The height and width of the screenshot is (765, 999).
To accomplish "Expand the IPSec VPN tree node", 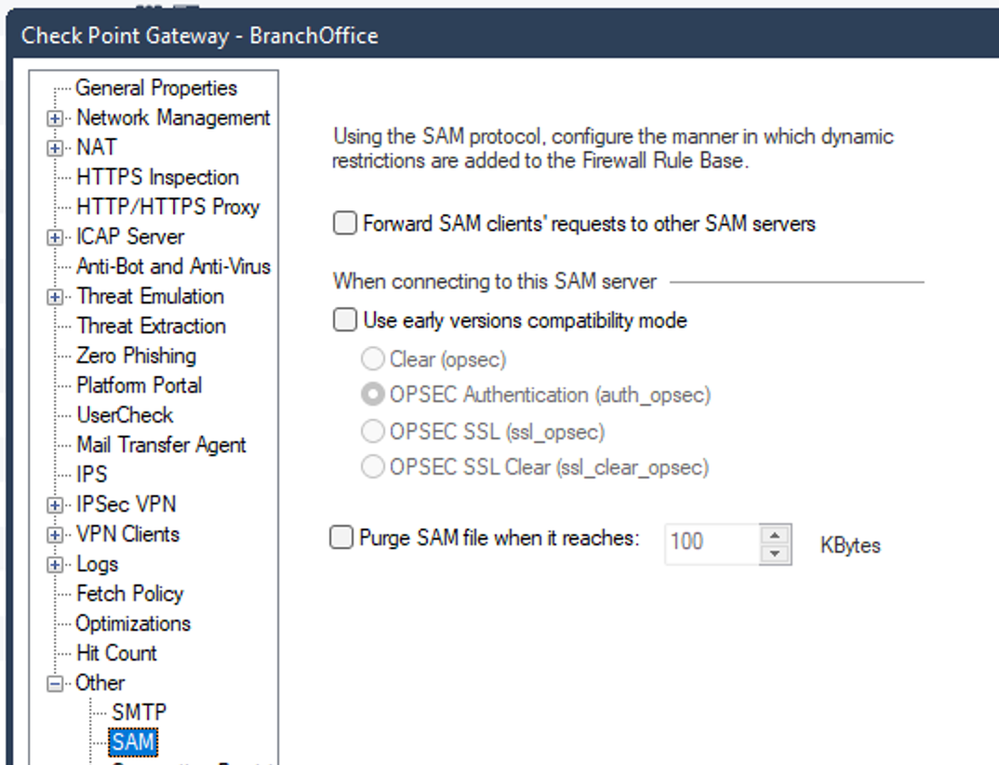I will [x=55, y=505].
